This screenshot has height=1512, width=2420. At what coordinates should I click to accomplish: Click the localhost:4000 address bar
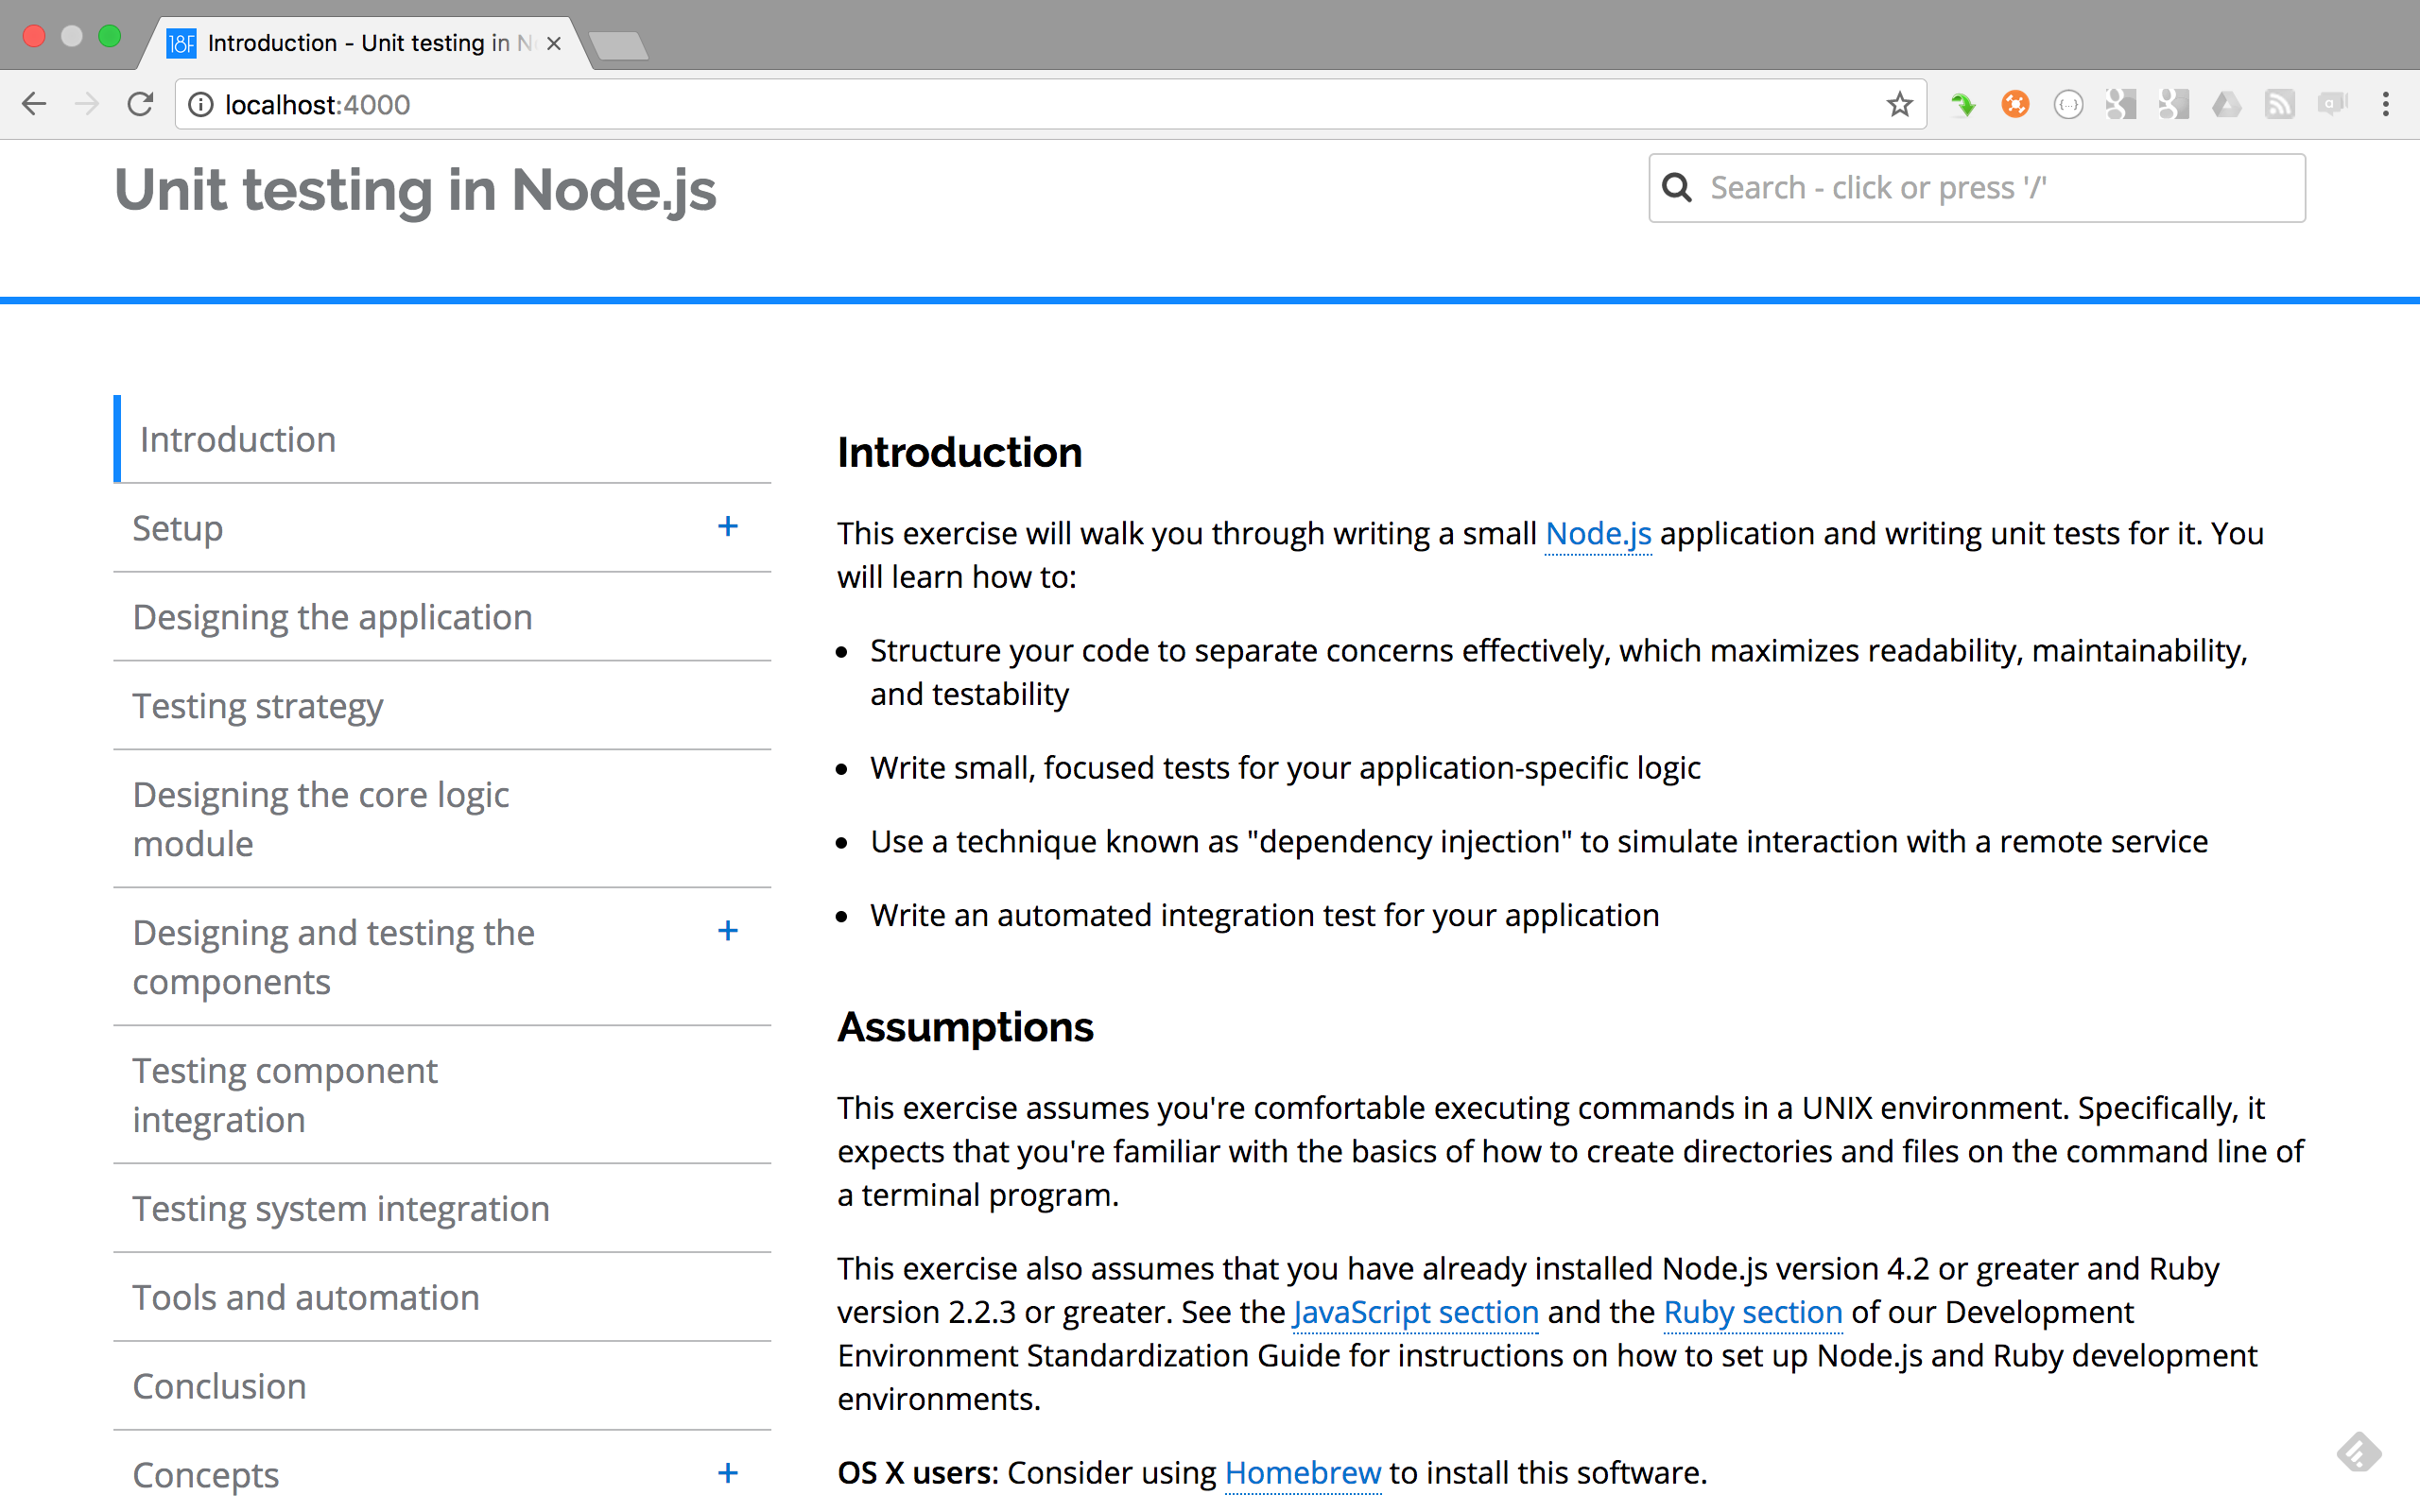[x=1050, y=104]
